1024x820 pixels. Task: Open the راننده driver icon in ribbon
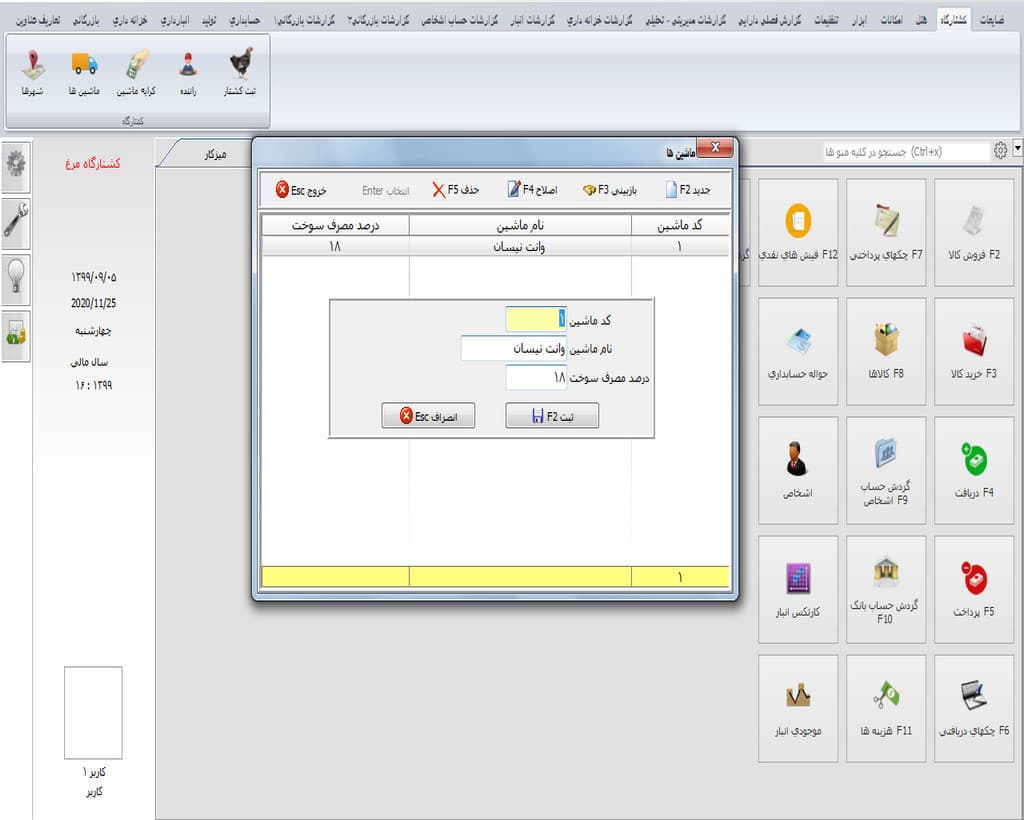(x=188, y=73)
